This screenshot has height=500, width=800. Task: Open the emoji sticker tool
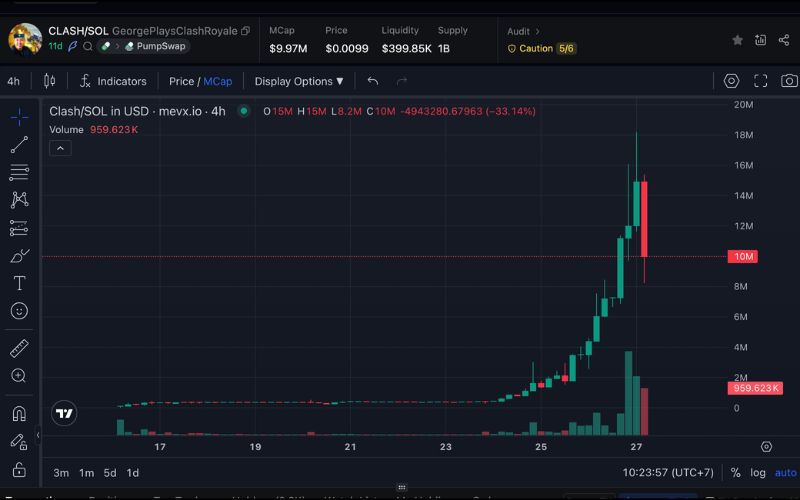(19, 311)
